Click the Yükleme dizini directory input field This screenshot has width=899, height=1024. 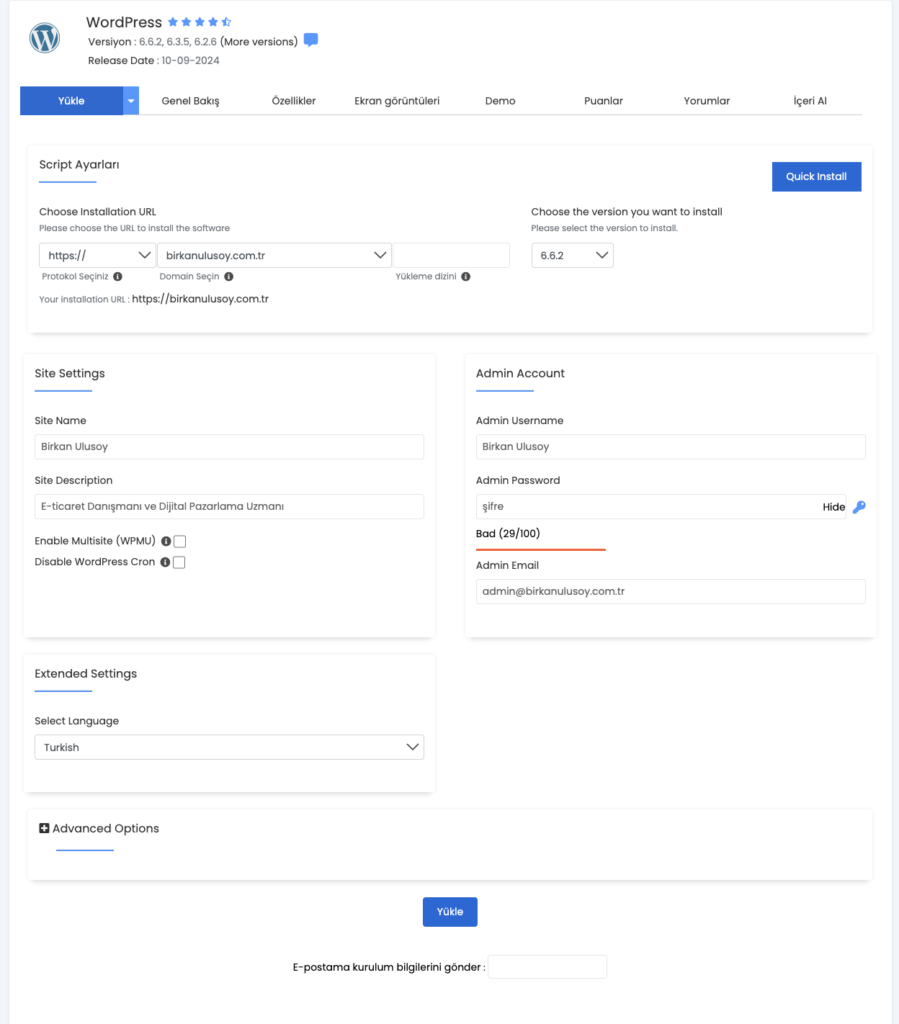tap(451, 255)
